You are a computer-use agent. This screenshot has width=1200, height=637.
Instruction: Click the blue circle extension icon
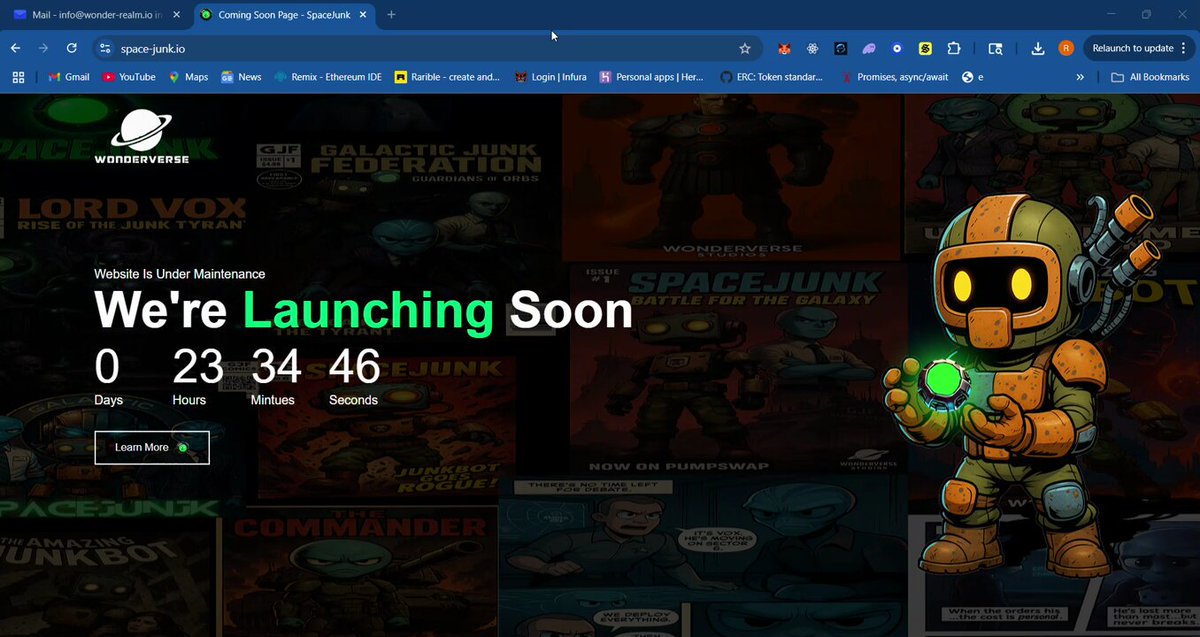pyautogui.click(x=897, y=48)
